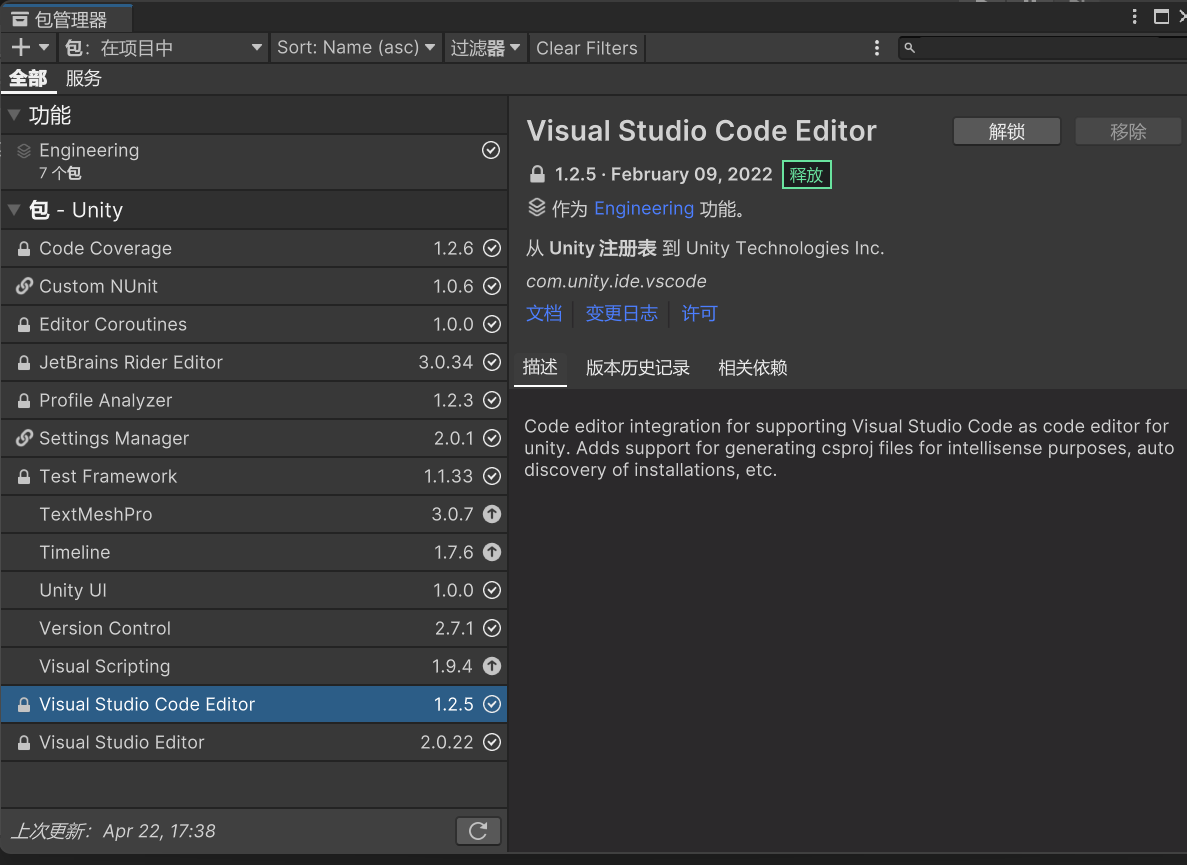Click the TextMeshPro update available arrow icon
This screenshot has width=1187, height=865.
[x=492, y=514]
